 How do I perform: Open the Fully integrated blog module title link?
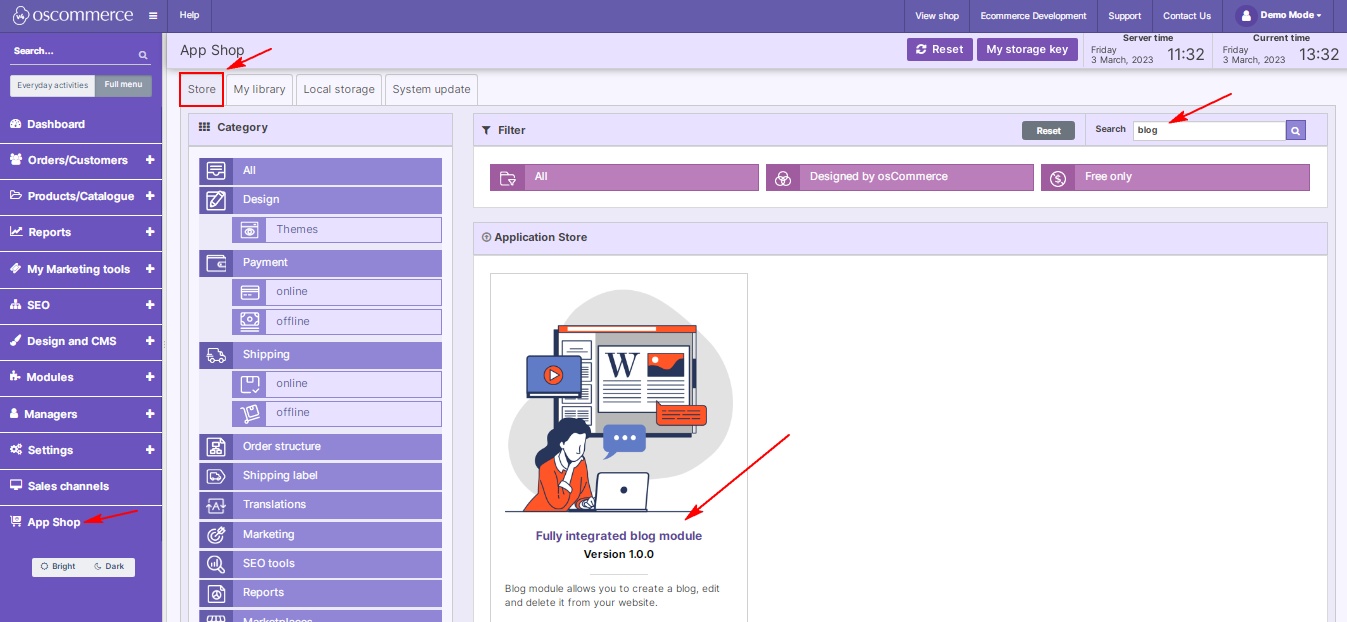[x=619, y=536]
